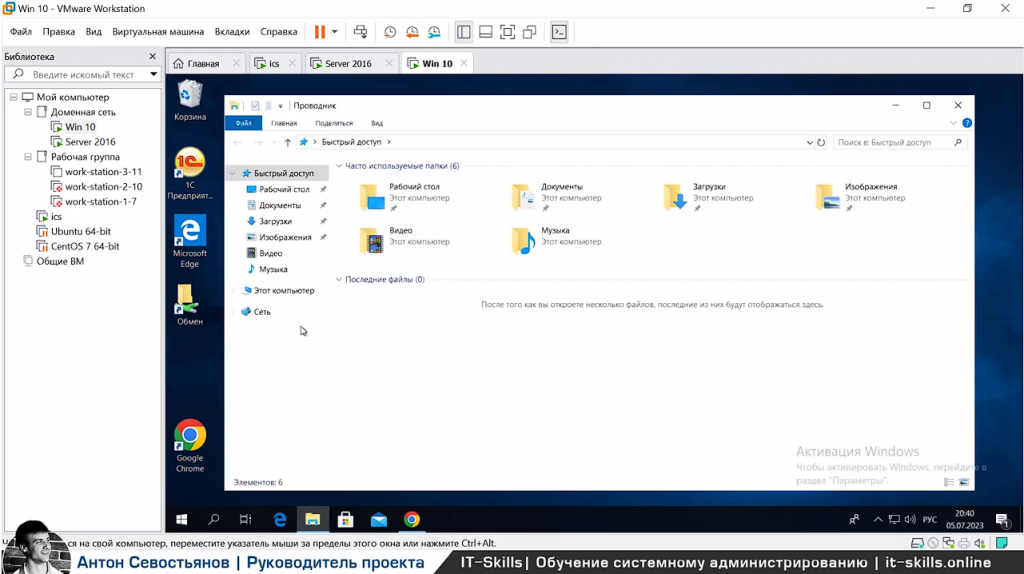1024x574 pixels.
Task: Click the Microsoft Edge desktop icon
Action: point(190,241)
